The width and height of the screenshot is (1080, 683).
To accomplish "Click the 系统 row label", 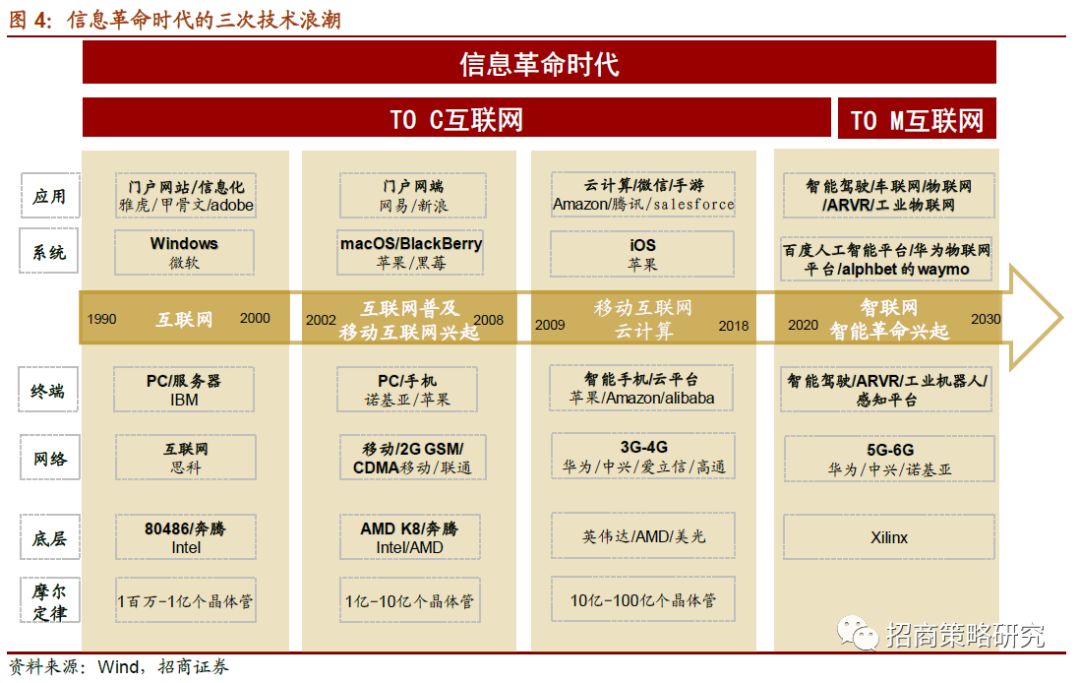I will (48, 252).
